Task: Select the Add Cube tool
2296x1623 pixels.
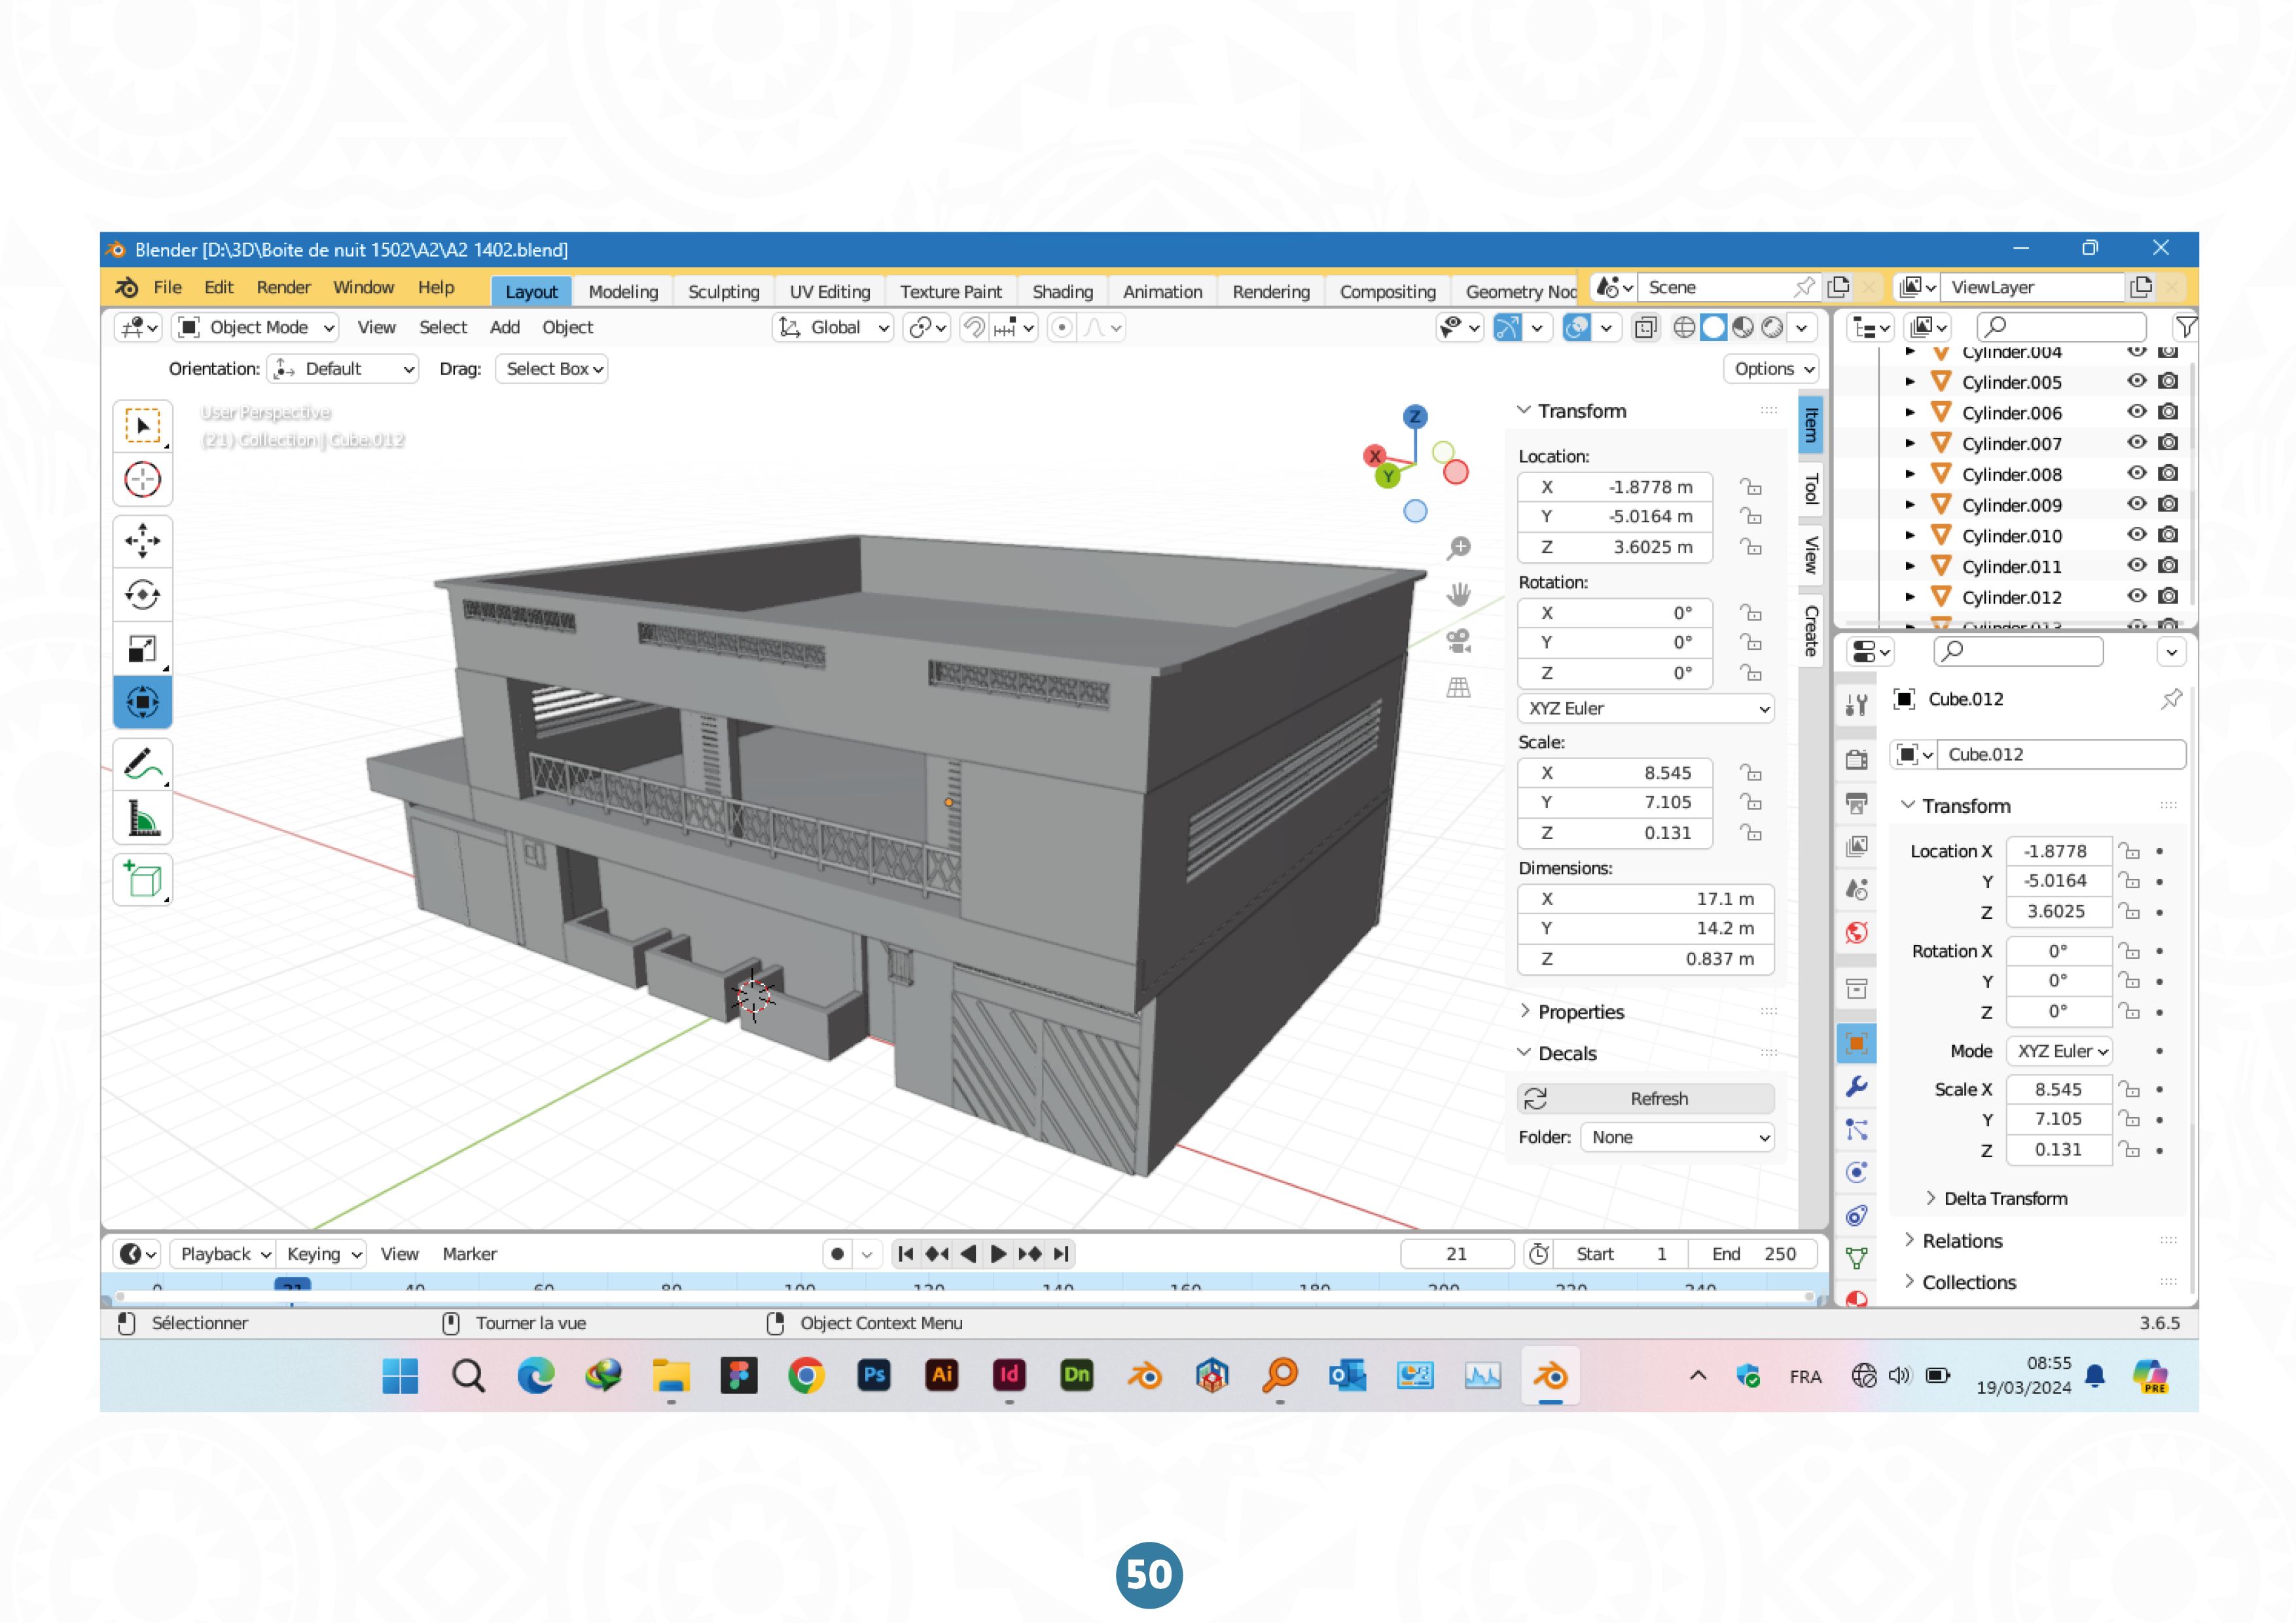Action: coord(142,880)
